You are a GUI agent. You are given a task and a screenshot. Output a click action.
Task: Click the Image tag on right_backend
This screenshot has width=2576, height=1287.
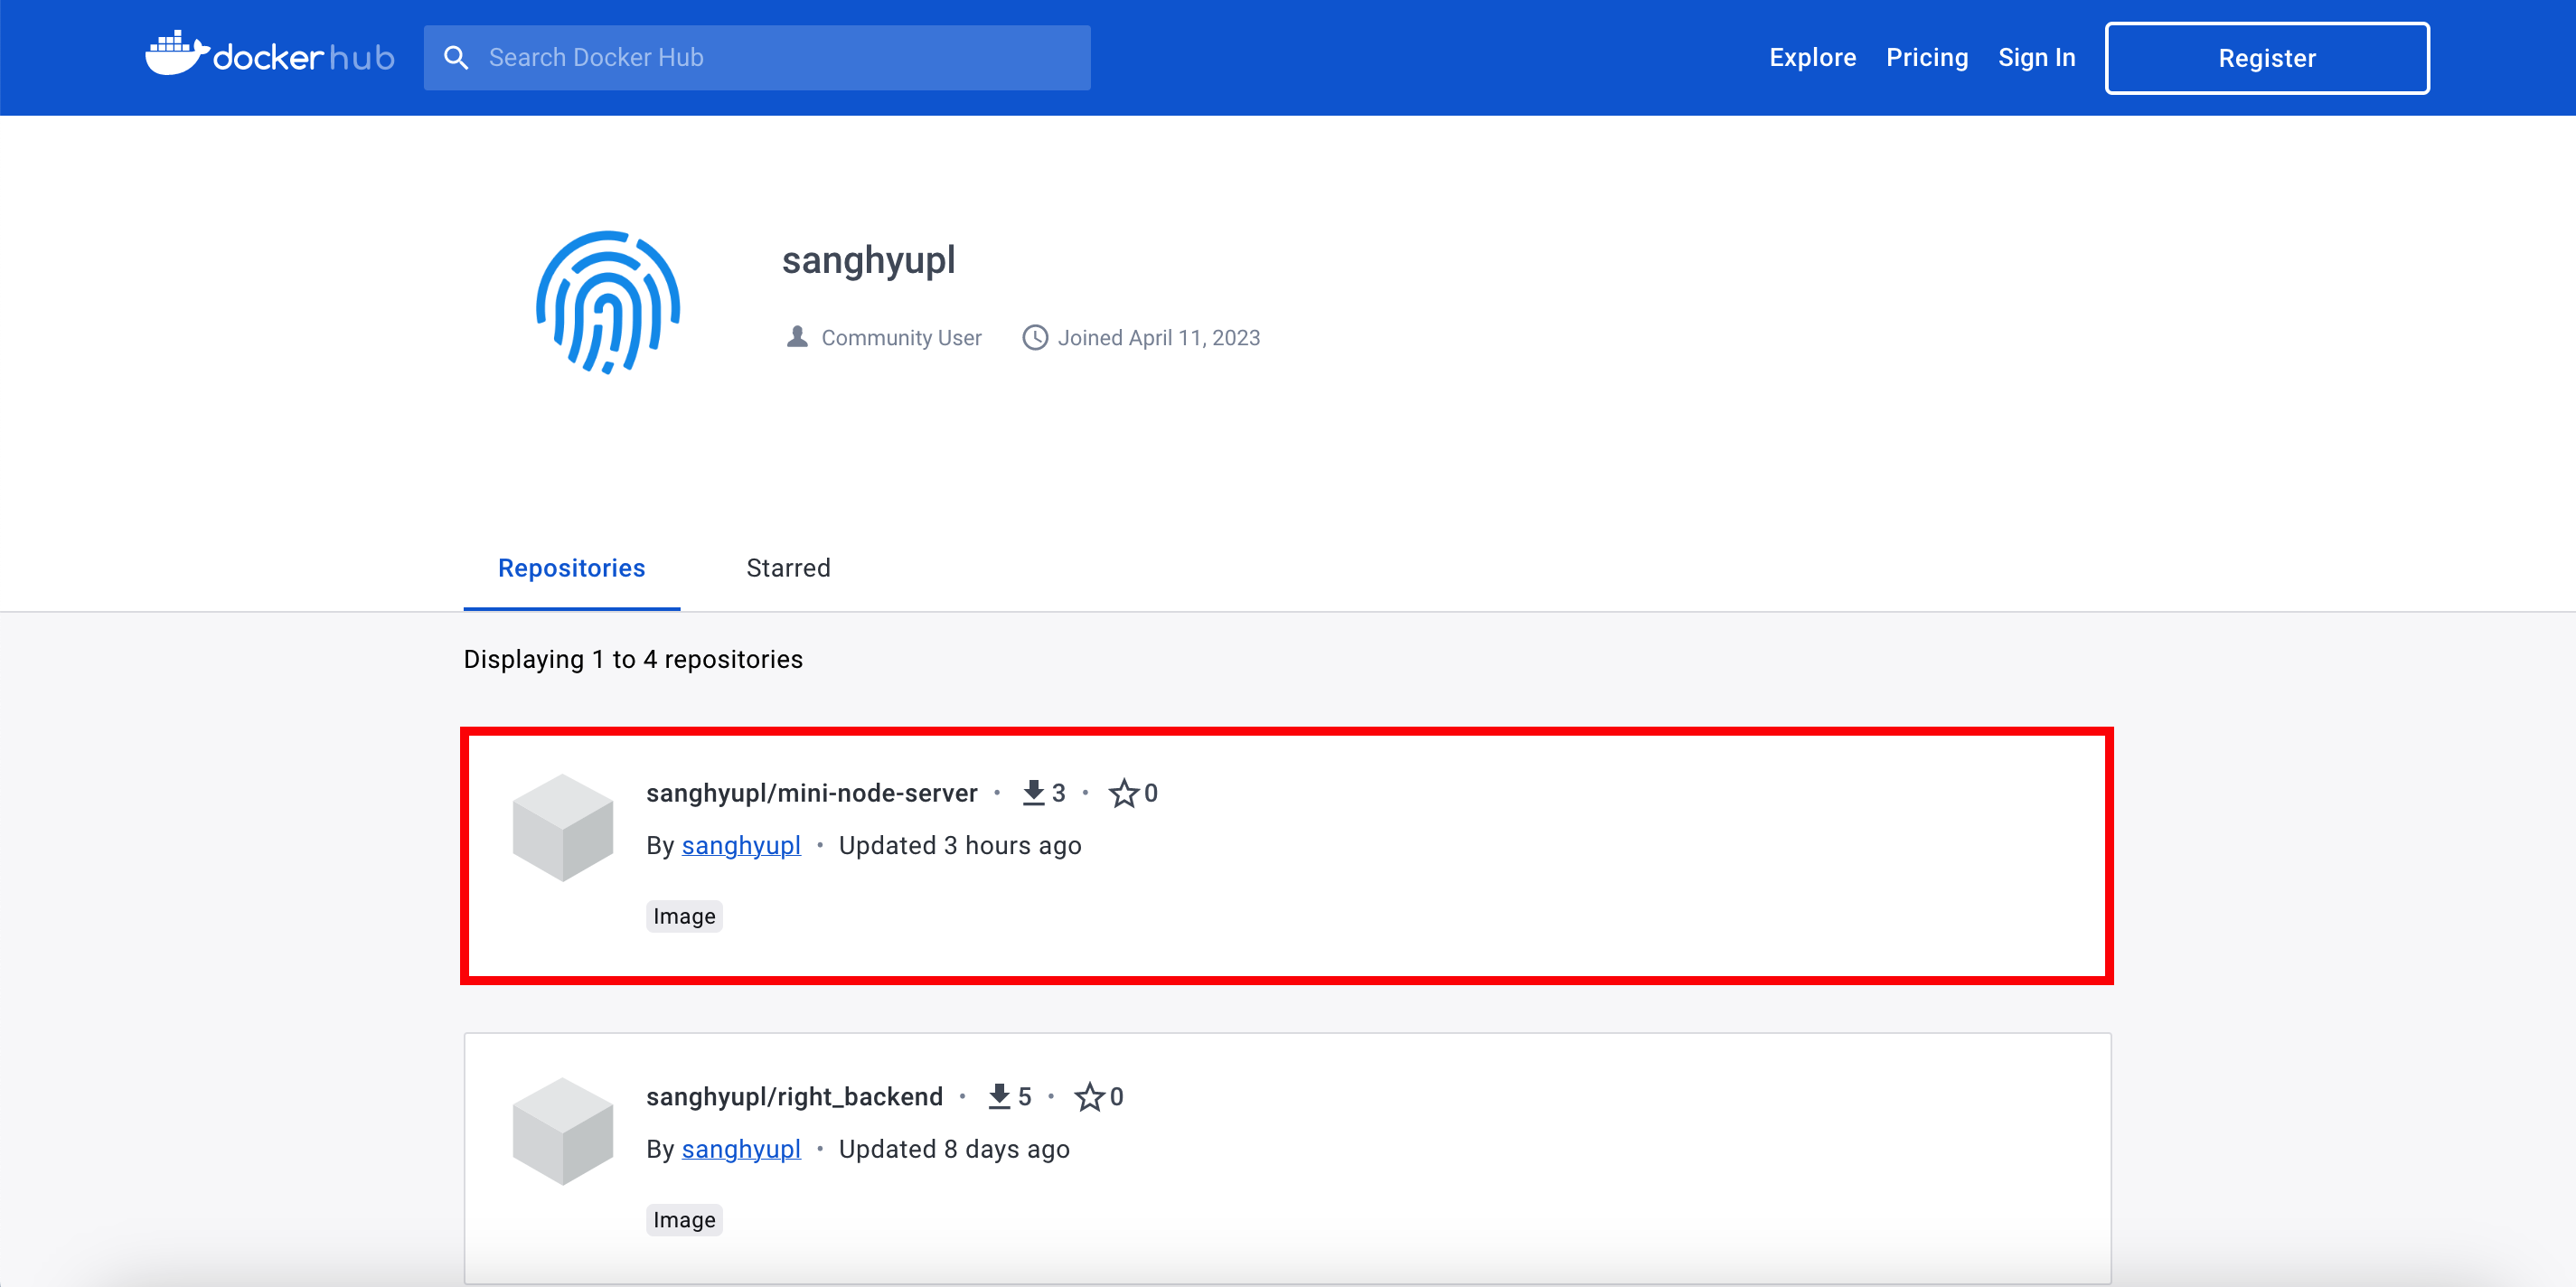coord(684,1220)
